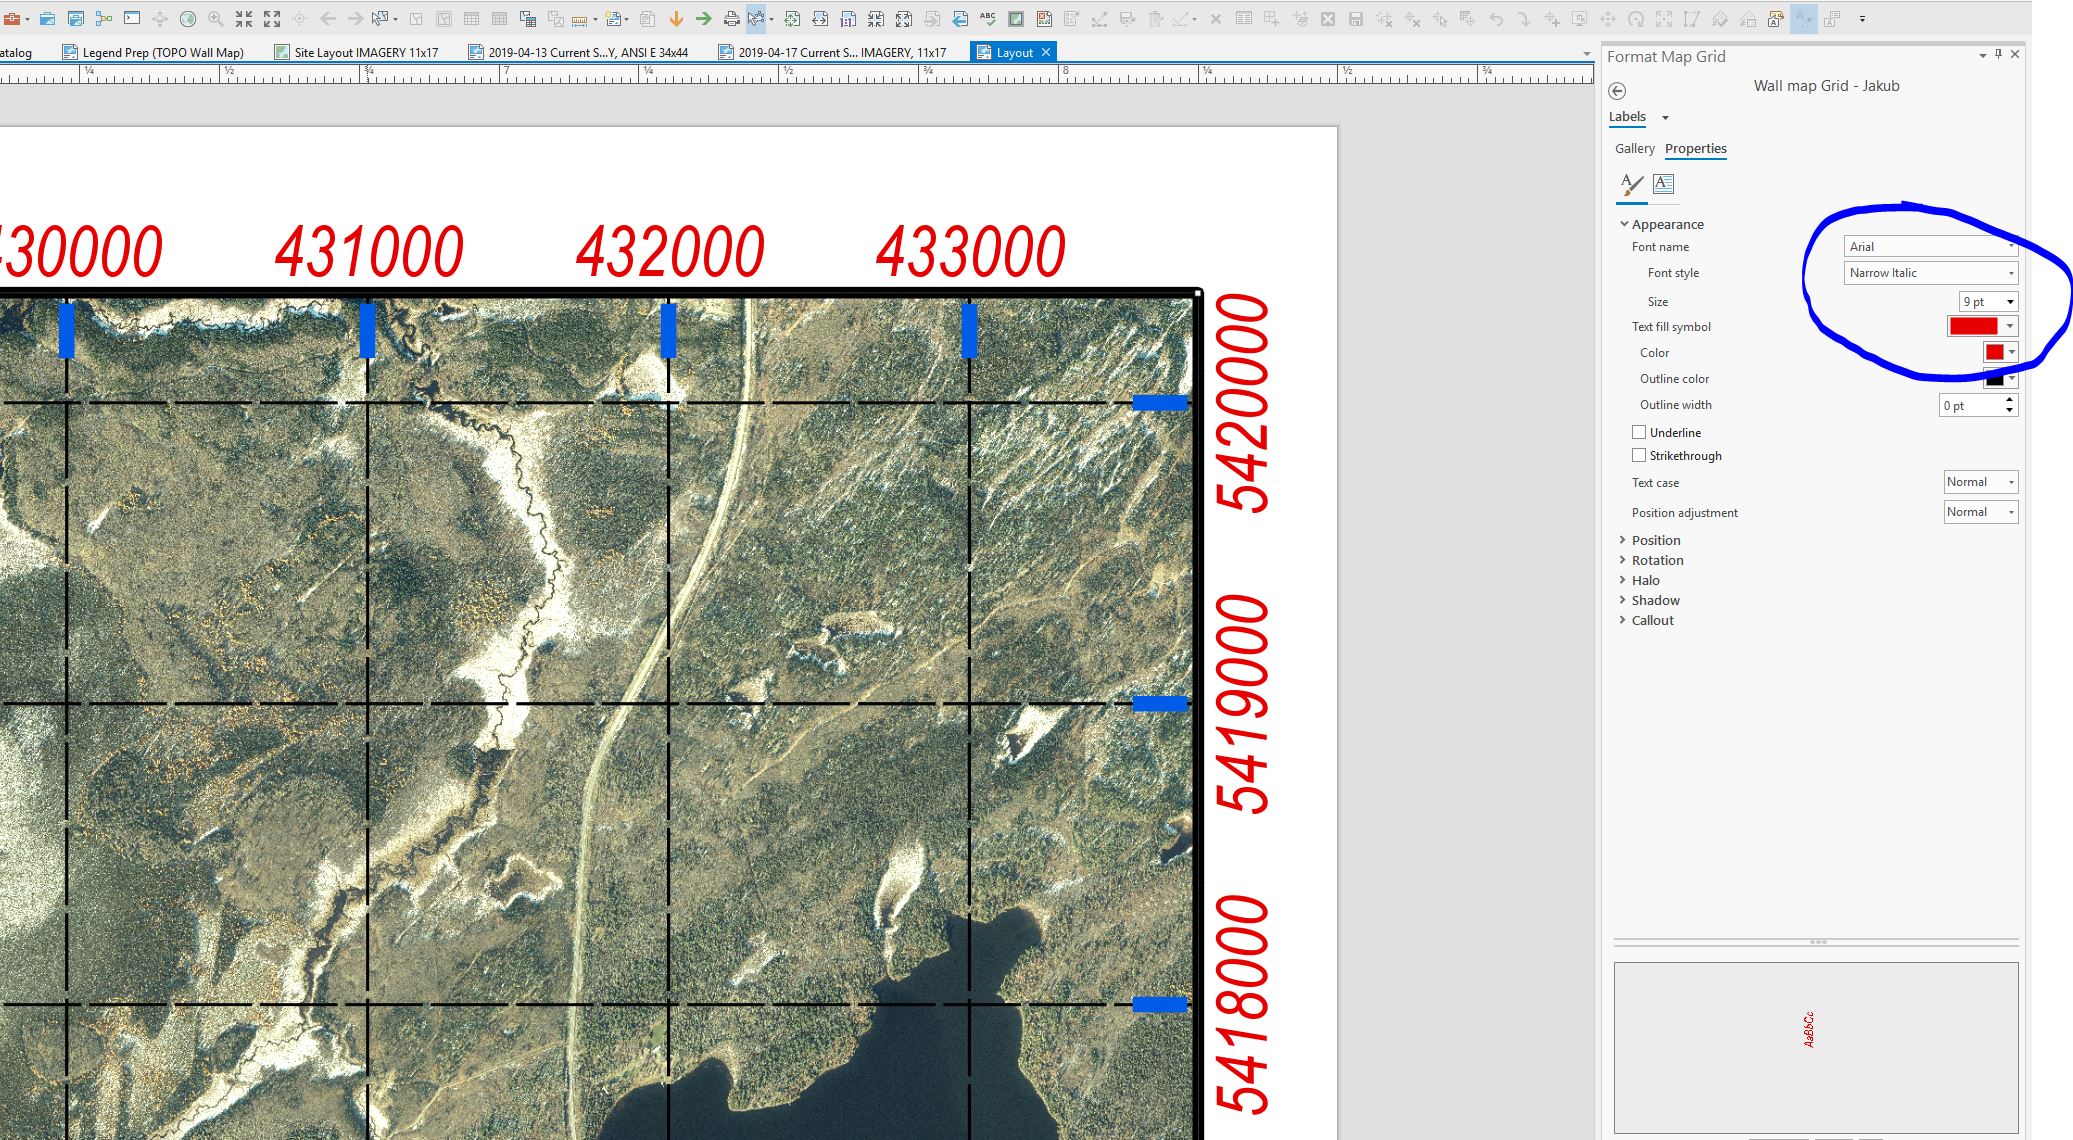
Task: Open the Site Layout IMAGERY 11x17 view tab
Action: point(360,52)
